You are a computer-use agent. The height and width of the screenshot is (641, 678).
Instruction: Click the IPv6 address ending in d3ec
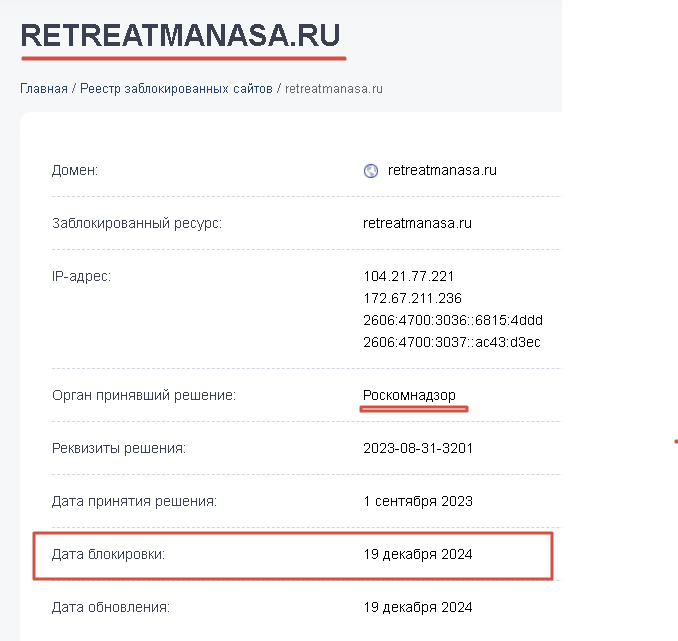pos(453,342)
